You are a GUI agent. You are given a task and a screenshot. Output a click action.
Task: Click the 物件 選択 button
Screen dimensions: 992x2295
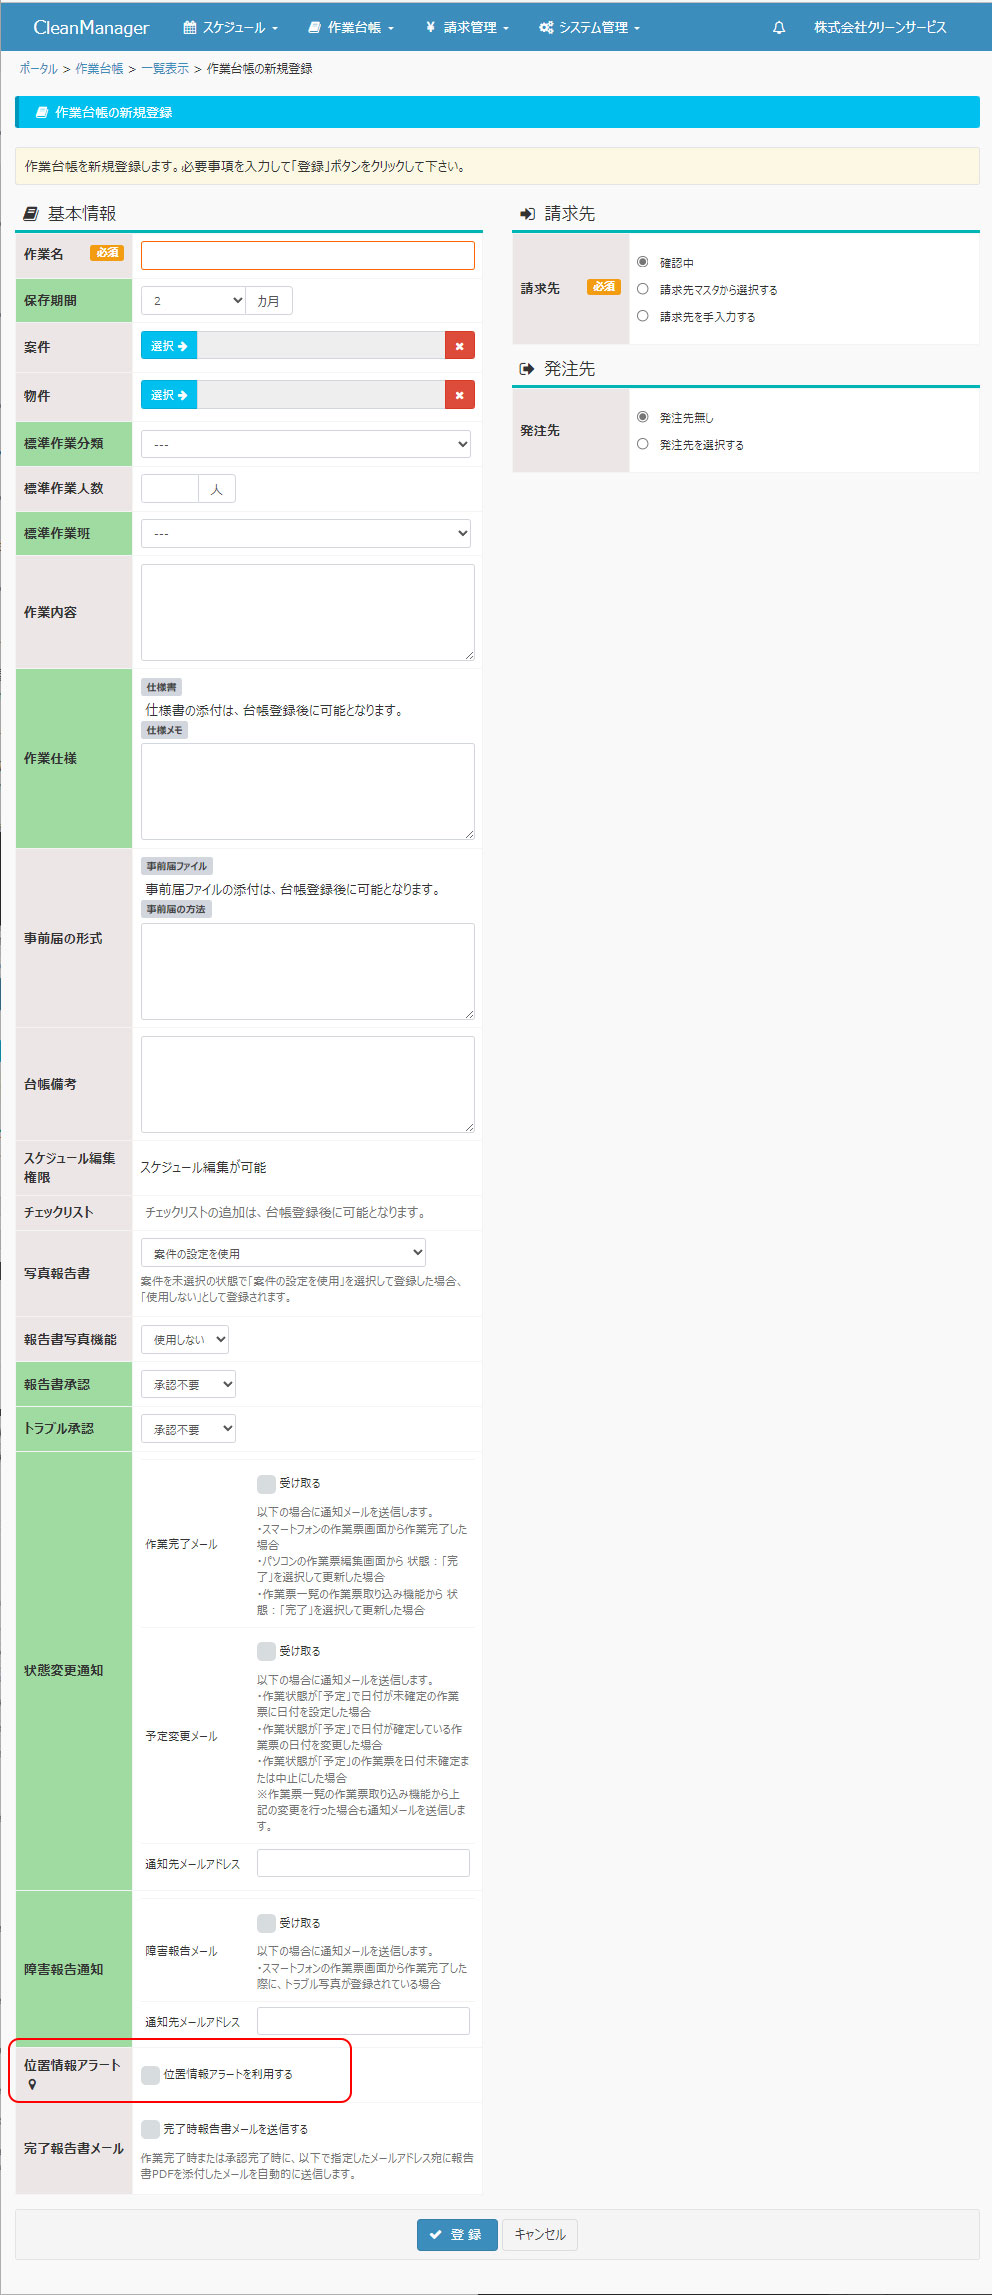[x=169, y=395]
